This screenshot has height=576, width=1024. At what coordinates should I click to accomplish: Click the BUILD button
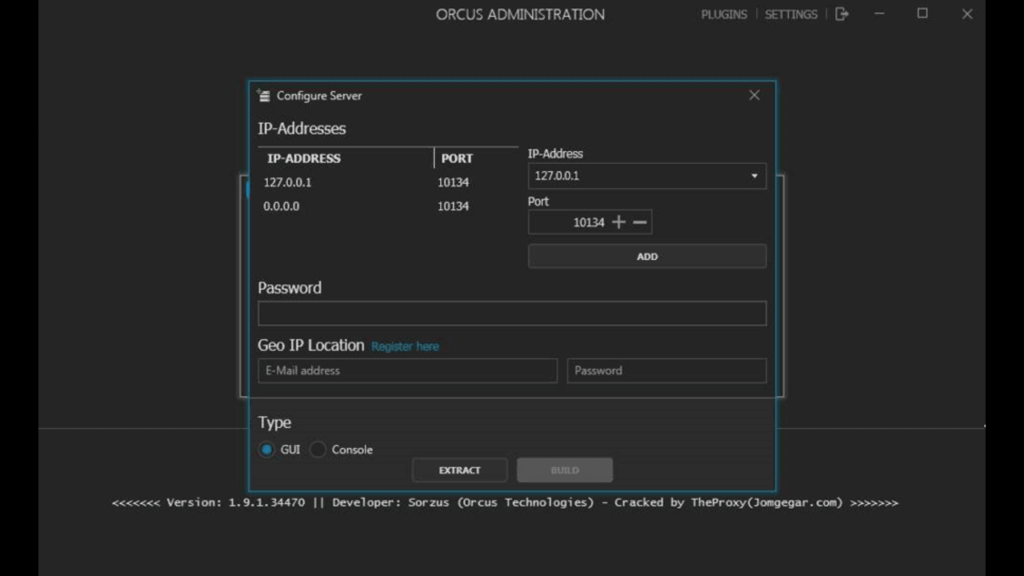point(565,470)
